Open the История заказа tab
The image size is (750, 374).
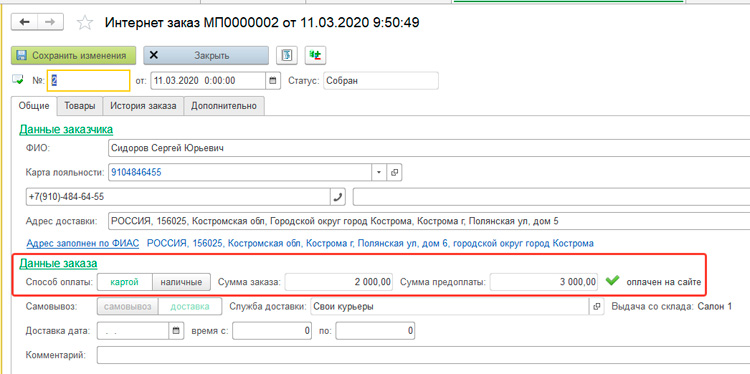(x=143, y=106)
